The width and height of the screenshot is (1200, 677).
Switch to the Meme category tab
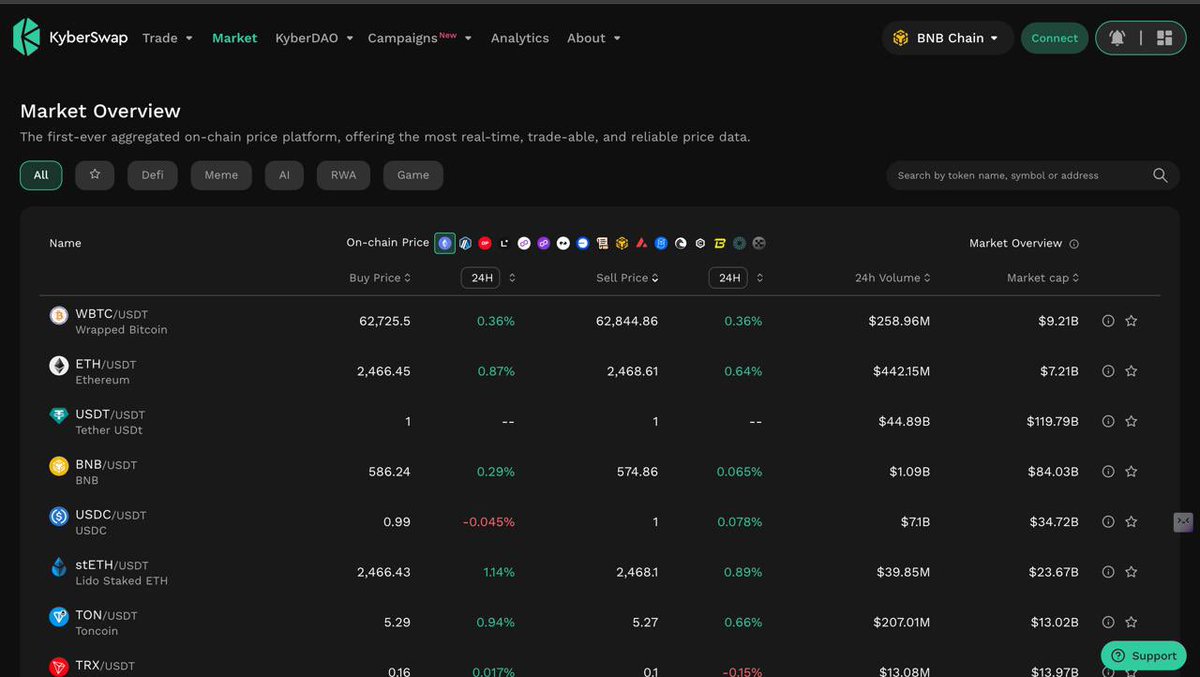coord(221,174)
